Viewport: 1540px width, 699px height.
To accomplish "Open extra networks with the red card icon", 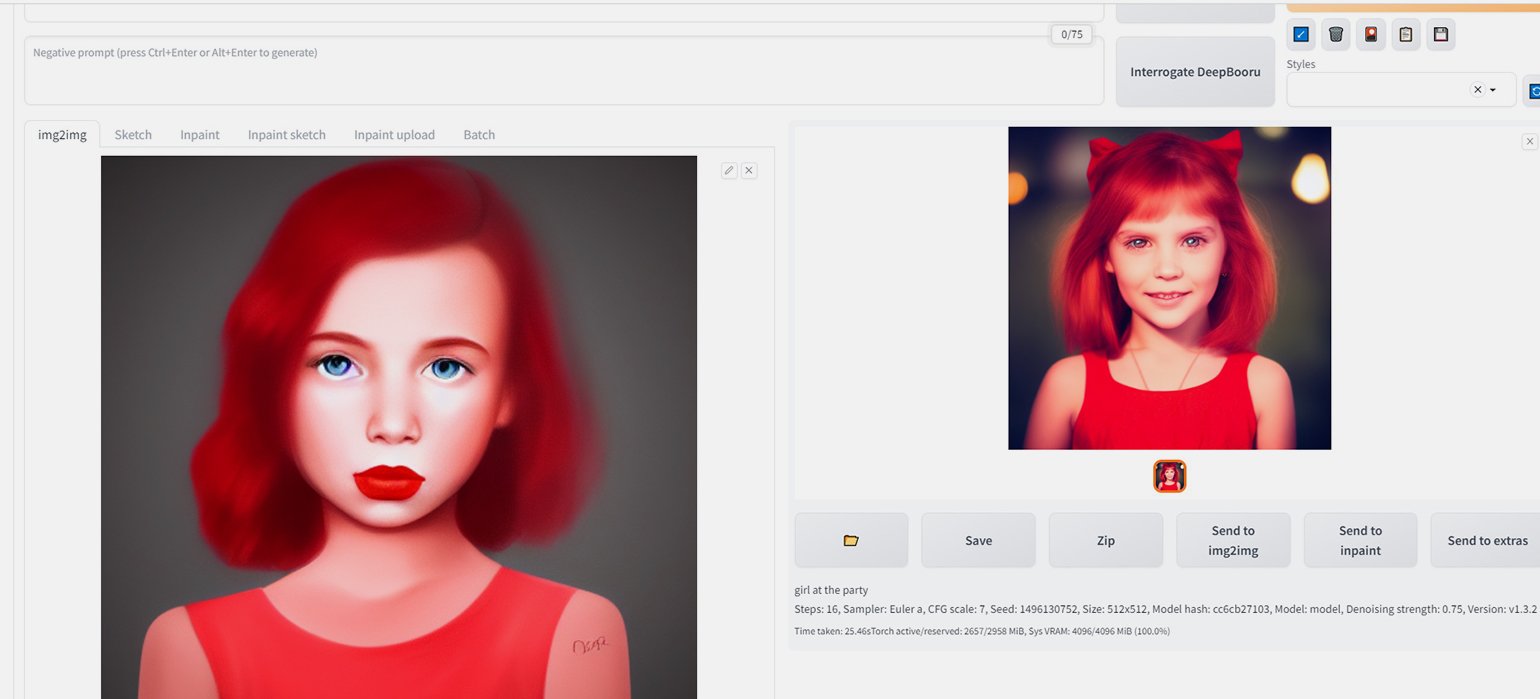I will point(1370,35).
